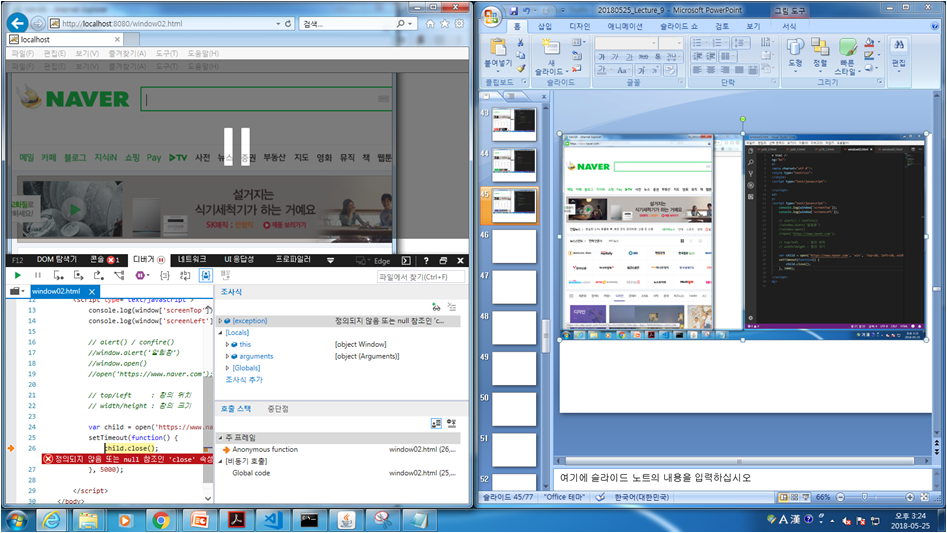Viewport: 947px width, 533px height.
Task: Expand the 'this' variable node
Action: [x=228, y=345]
